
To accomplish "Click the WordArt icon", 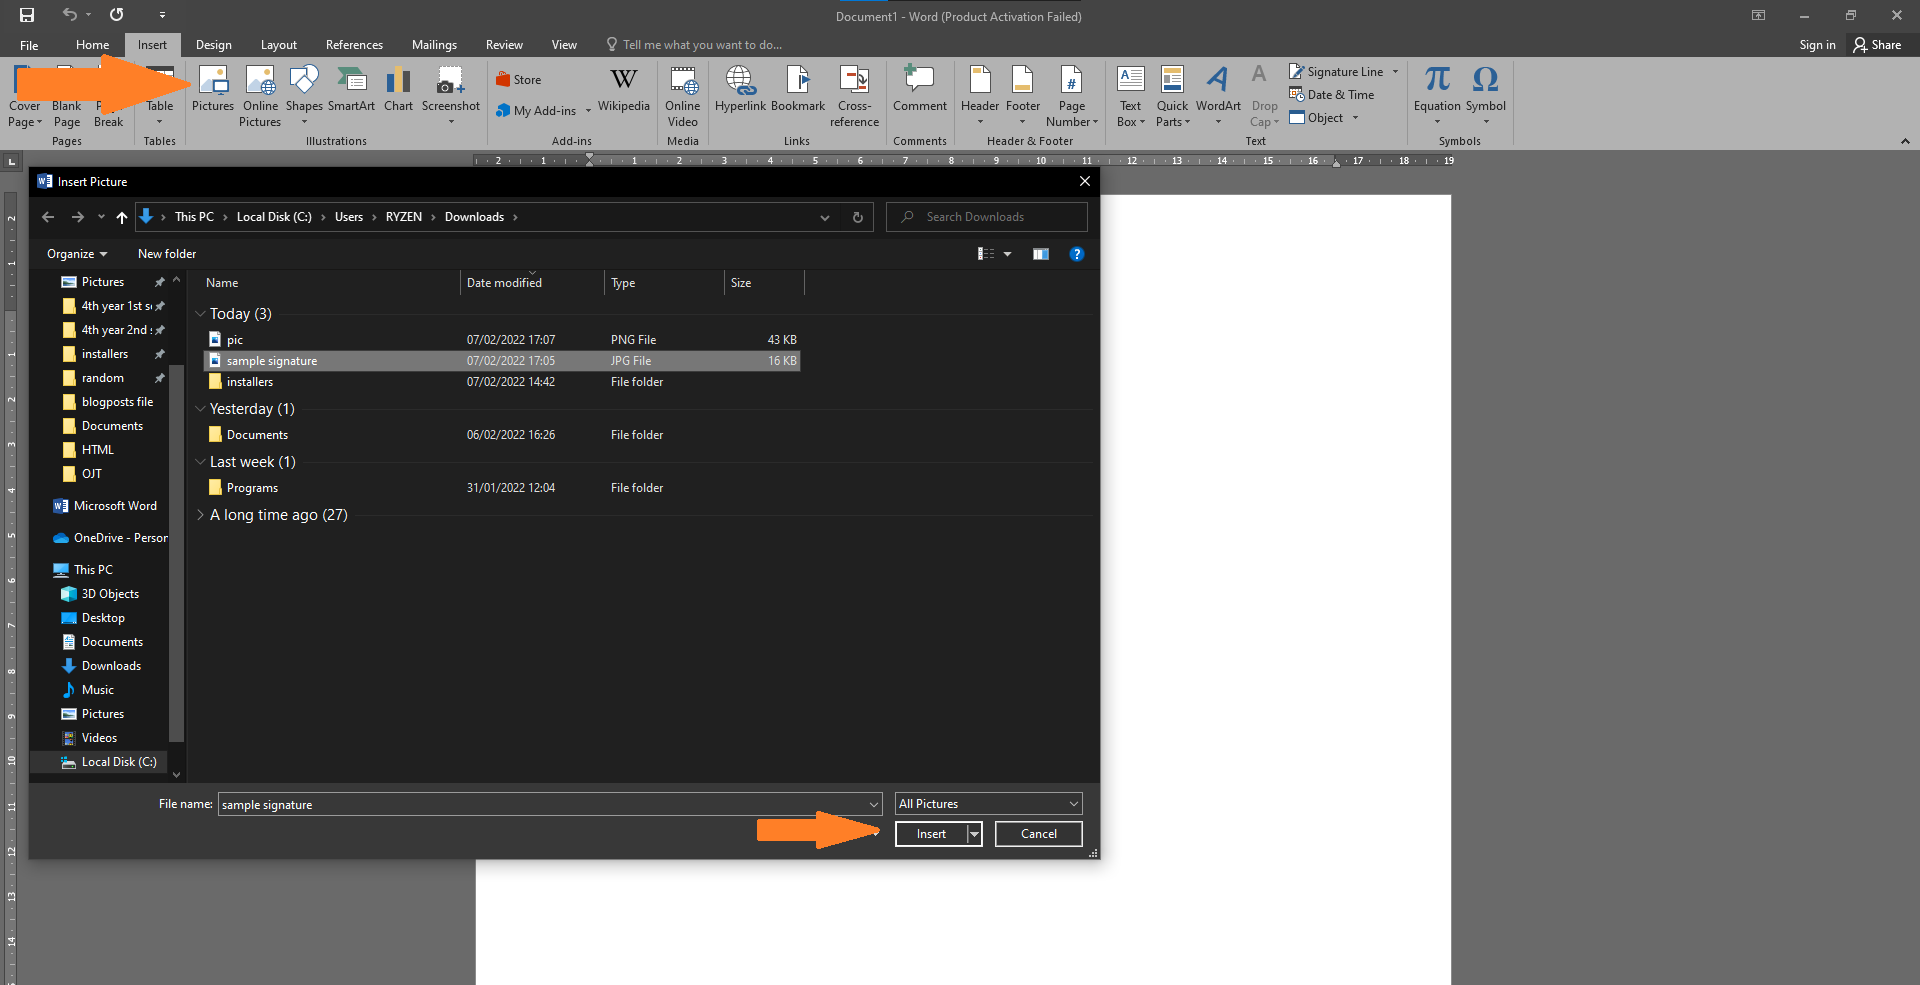I will (x=1218, y=88).
